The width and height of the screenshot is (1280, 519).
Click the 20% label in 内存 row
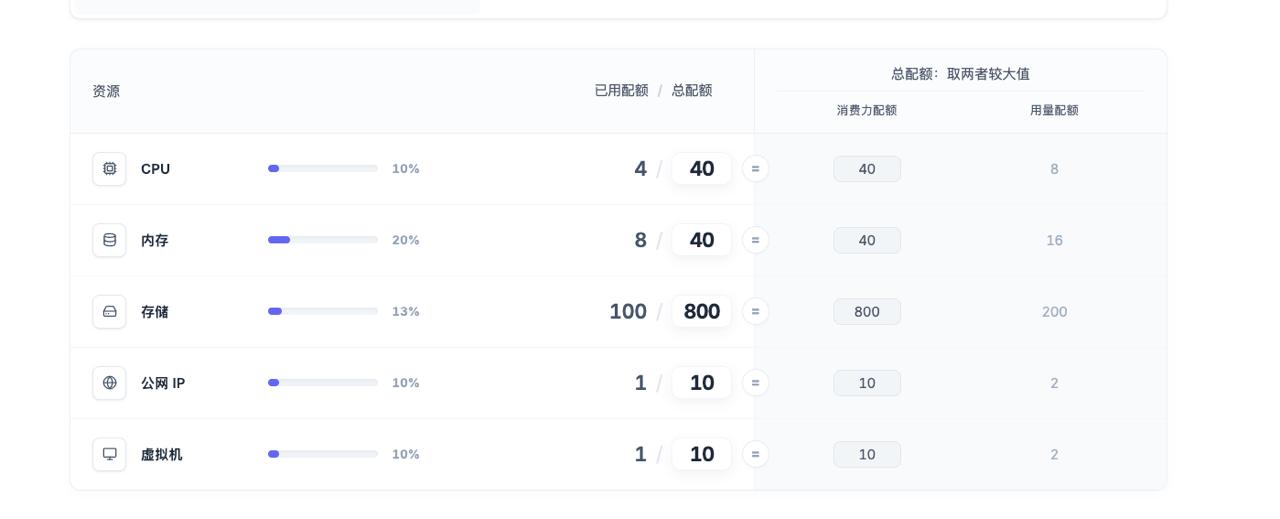tap(406, 240)
